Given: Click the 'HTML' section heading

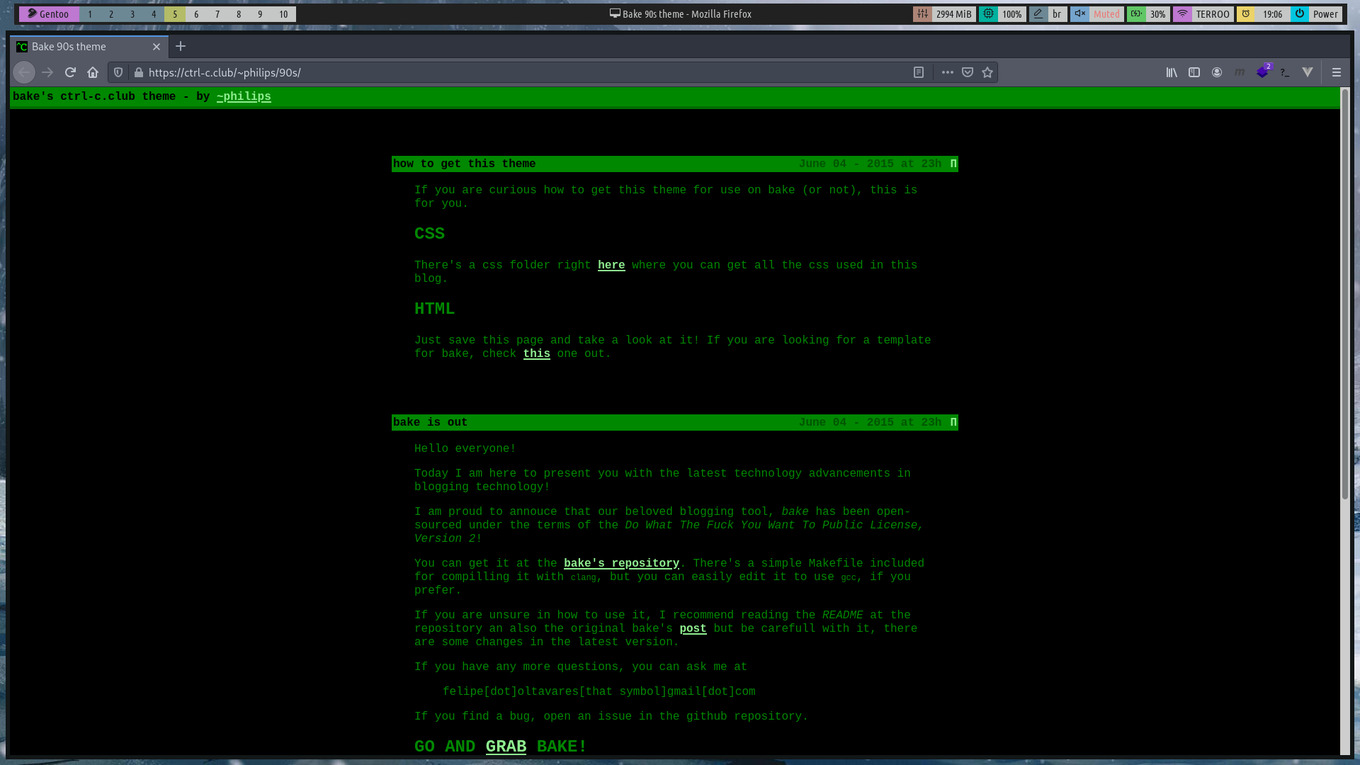Looking at the screenshot, I should click(x=435, y=309).
